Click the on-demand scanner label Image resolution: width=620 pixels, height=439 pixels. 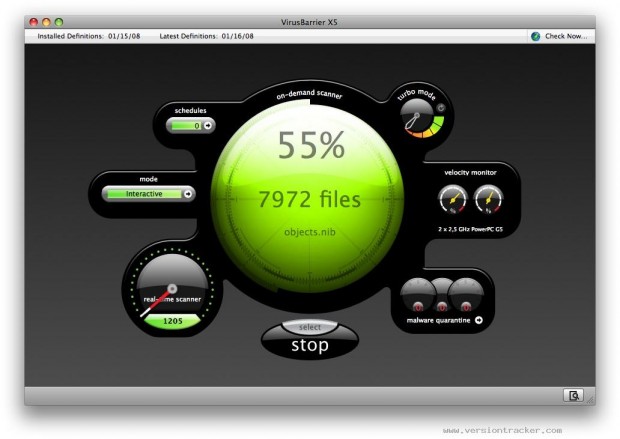click(309, 95)
